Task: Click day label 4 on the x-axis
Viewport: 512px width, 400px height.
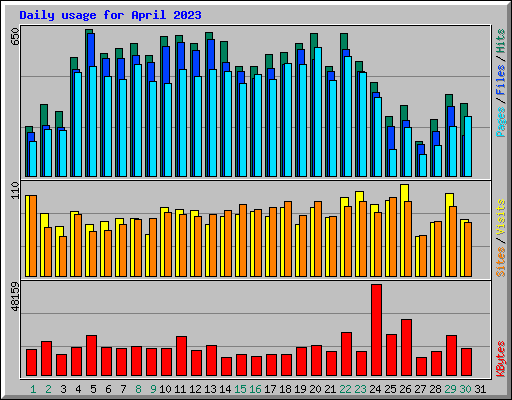Action: (x=78, y=389)
